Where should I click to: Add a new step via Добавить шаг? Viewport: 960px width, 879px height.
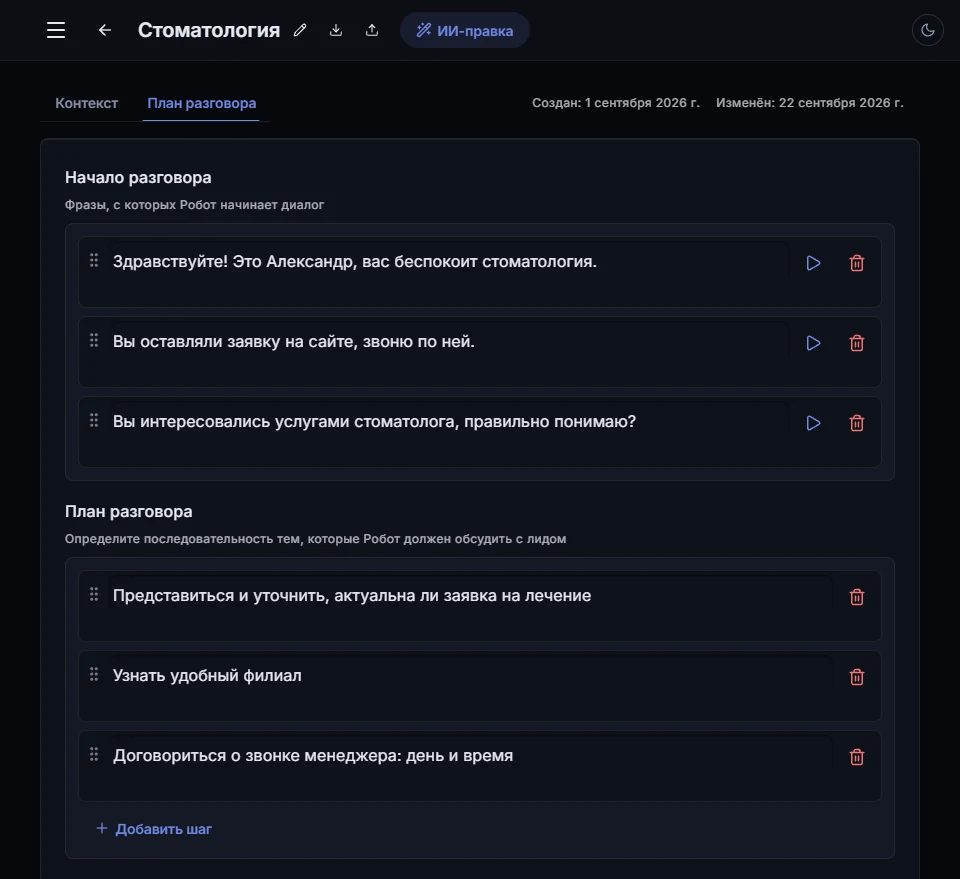click(154, 829)
